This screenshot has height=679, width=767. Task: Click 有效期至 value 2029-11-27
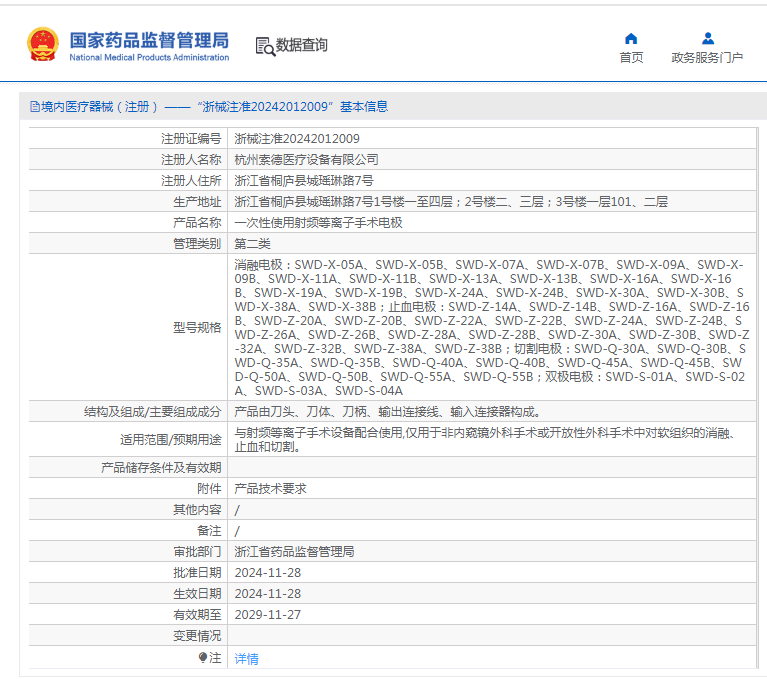[x=268, y=615]
